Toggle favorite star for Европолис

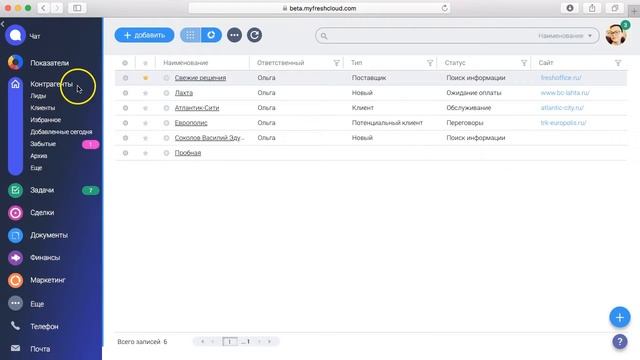(145, 123)
